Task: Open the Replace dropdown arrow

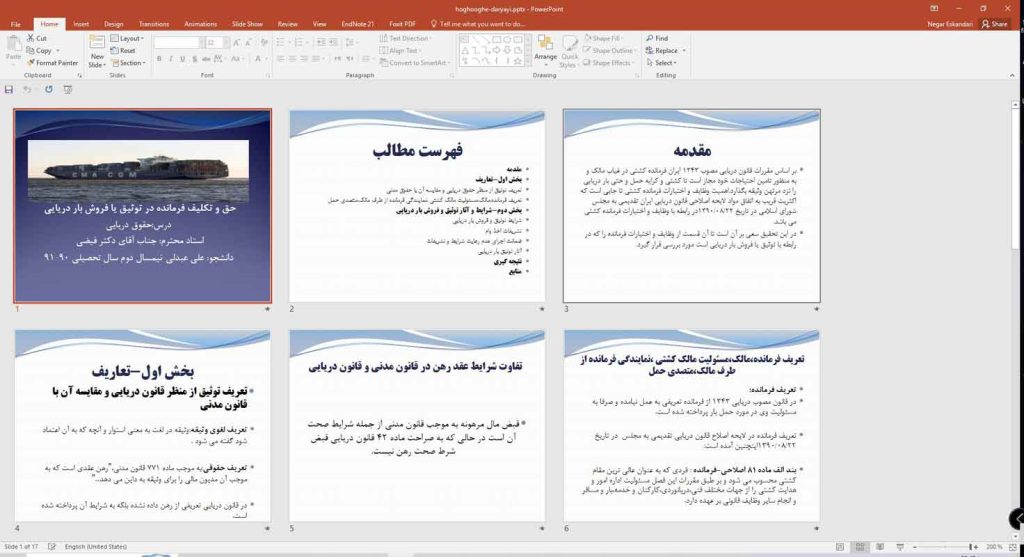Action: pyautogui.click(x=684, y=50)
